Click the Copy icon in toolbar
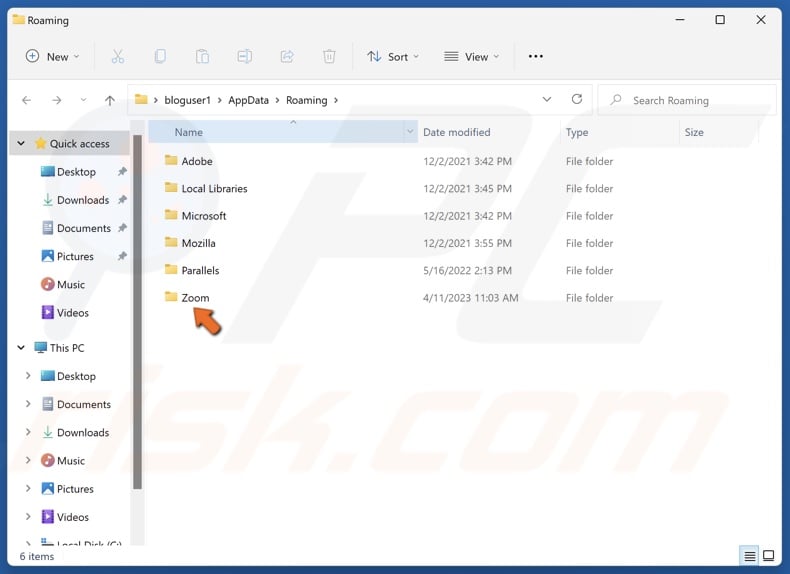 click(x=160, y=56)
